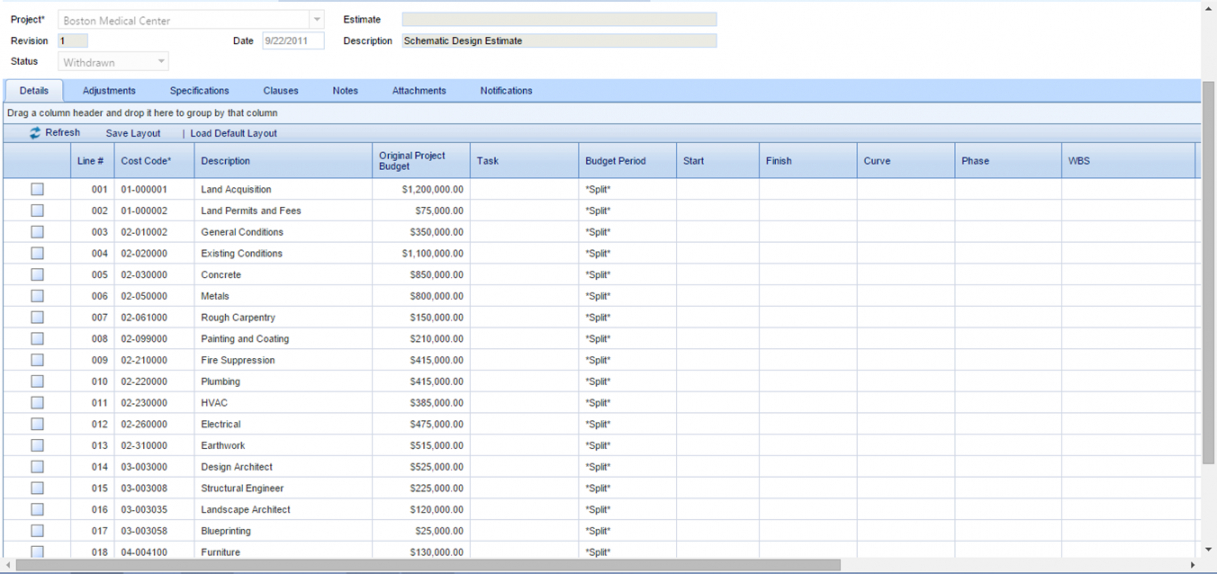This screenshot has height=574, width=1217.
Task: Open the Project dropdown for Boston Medical Center
Action: pos(317,20)
